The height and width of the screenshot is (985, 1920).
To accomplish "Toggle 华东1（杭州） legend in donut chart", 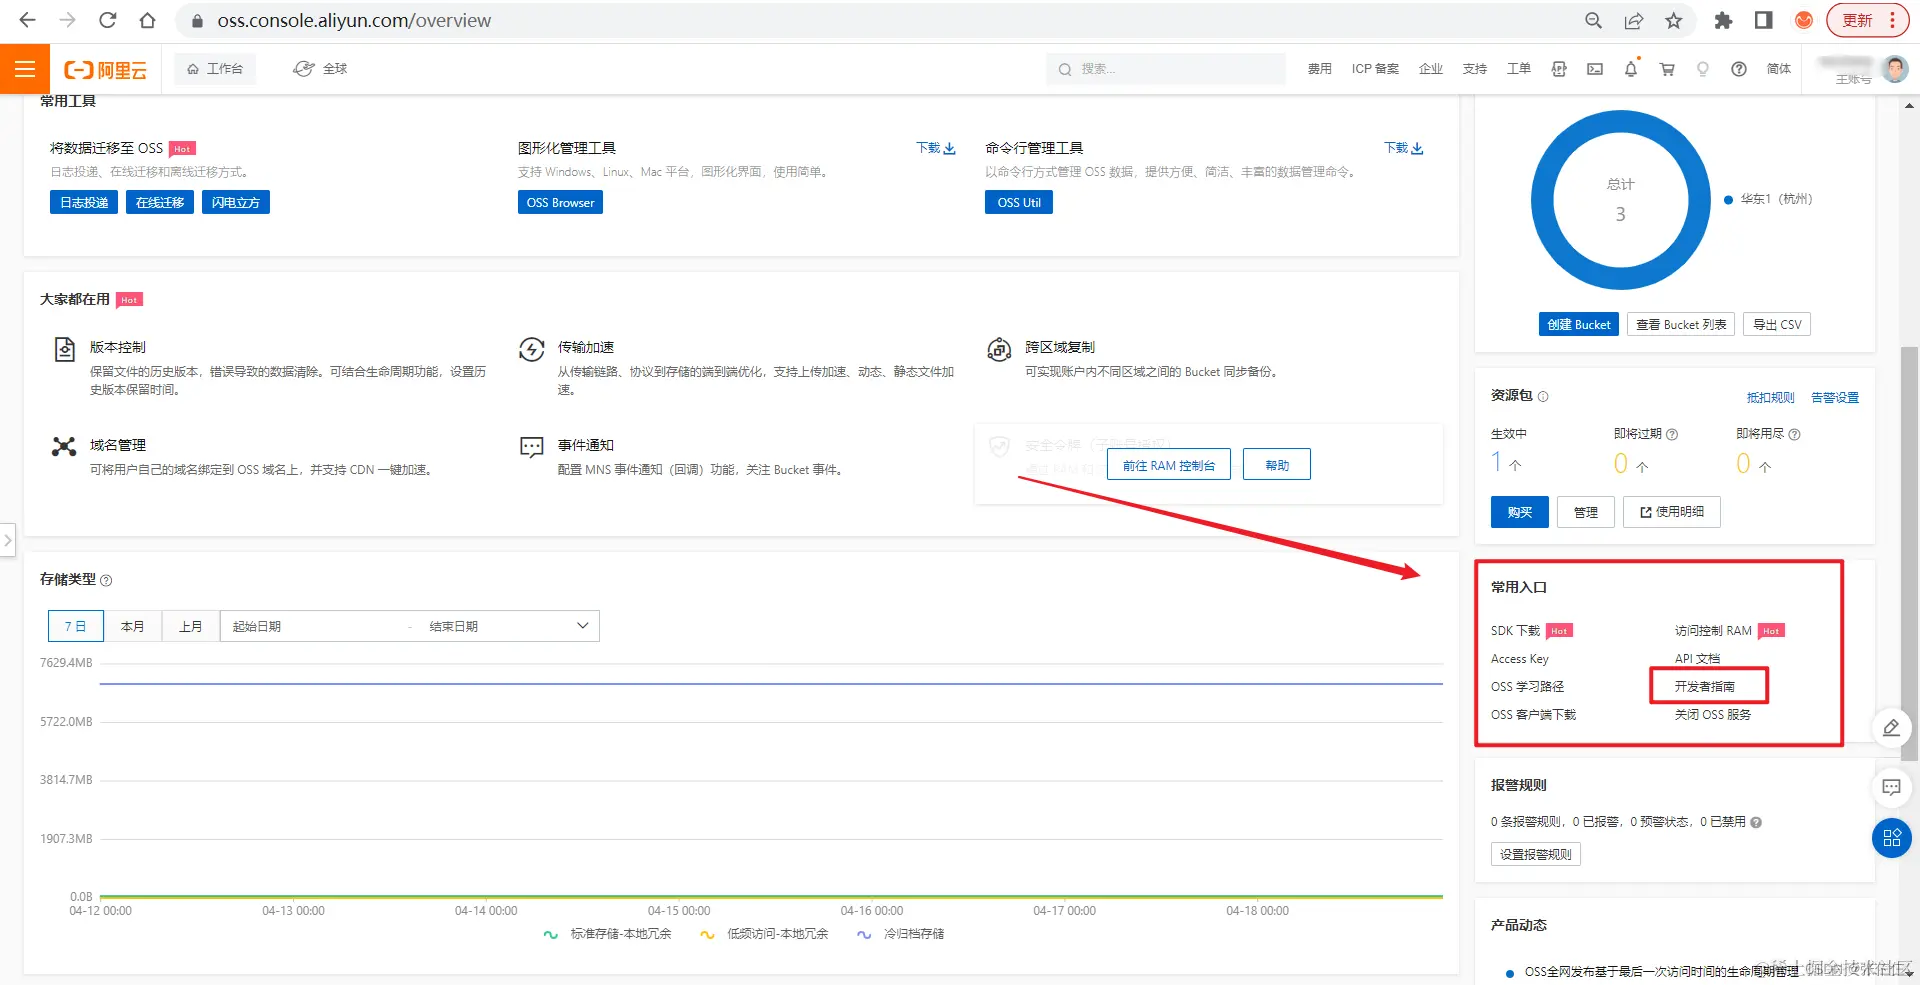I will pos(1767,199).
